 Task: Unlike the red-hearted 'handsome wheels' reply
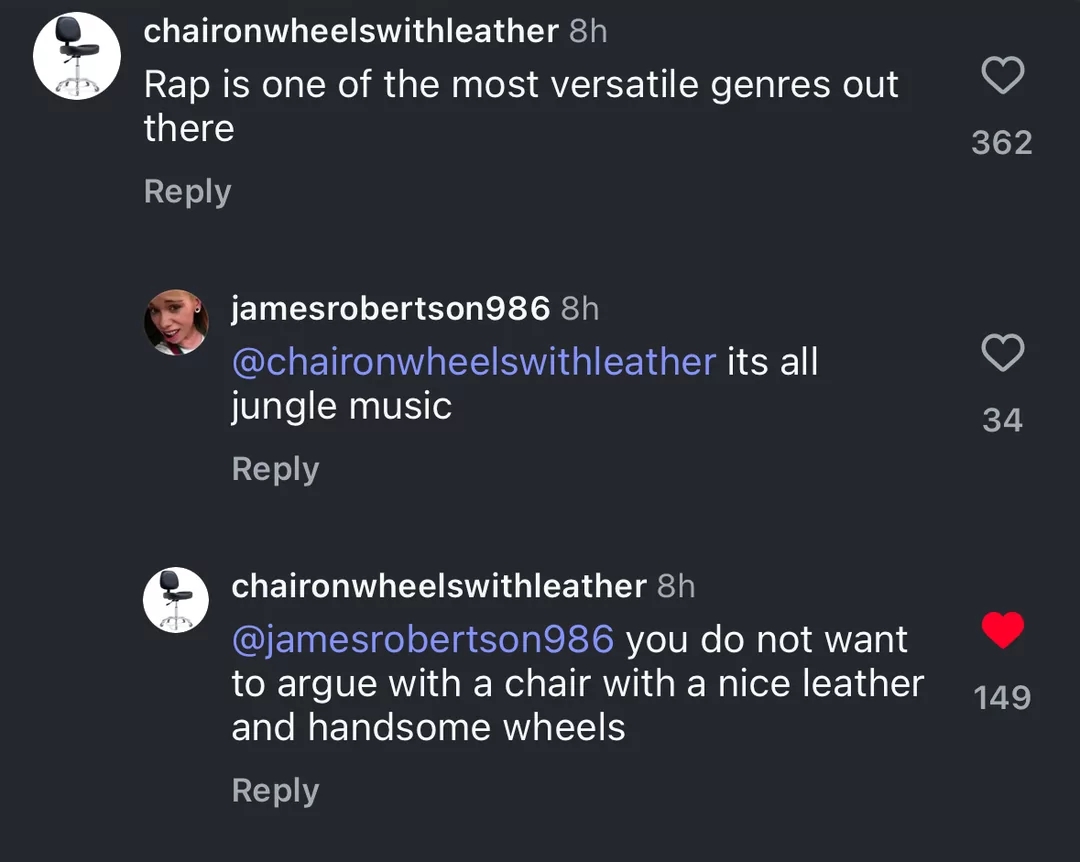(1002, 630)
